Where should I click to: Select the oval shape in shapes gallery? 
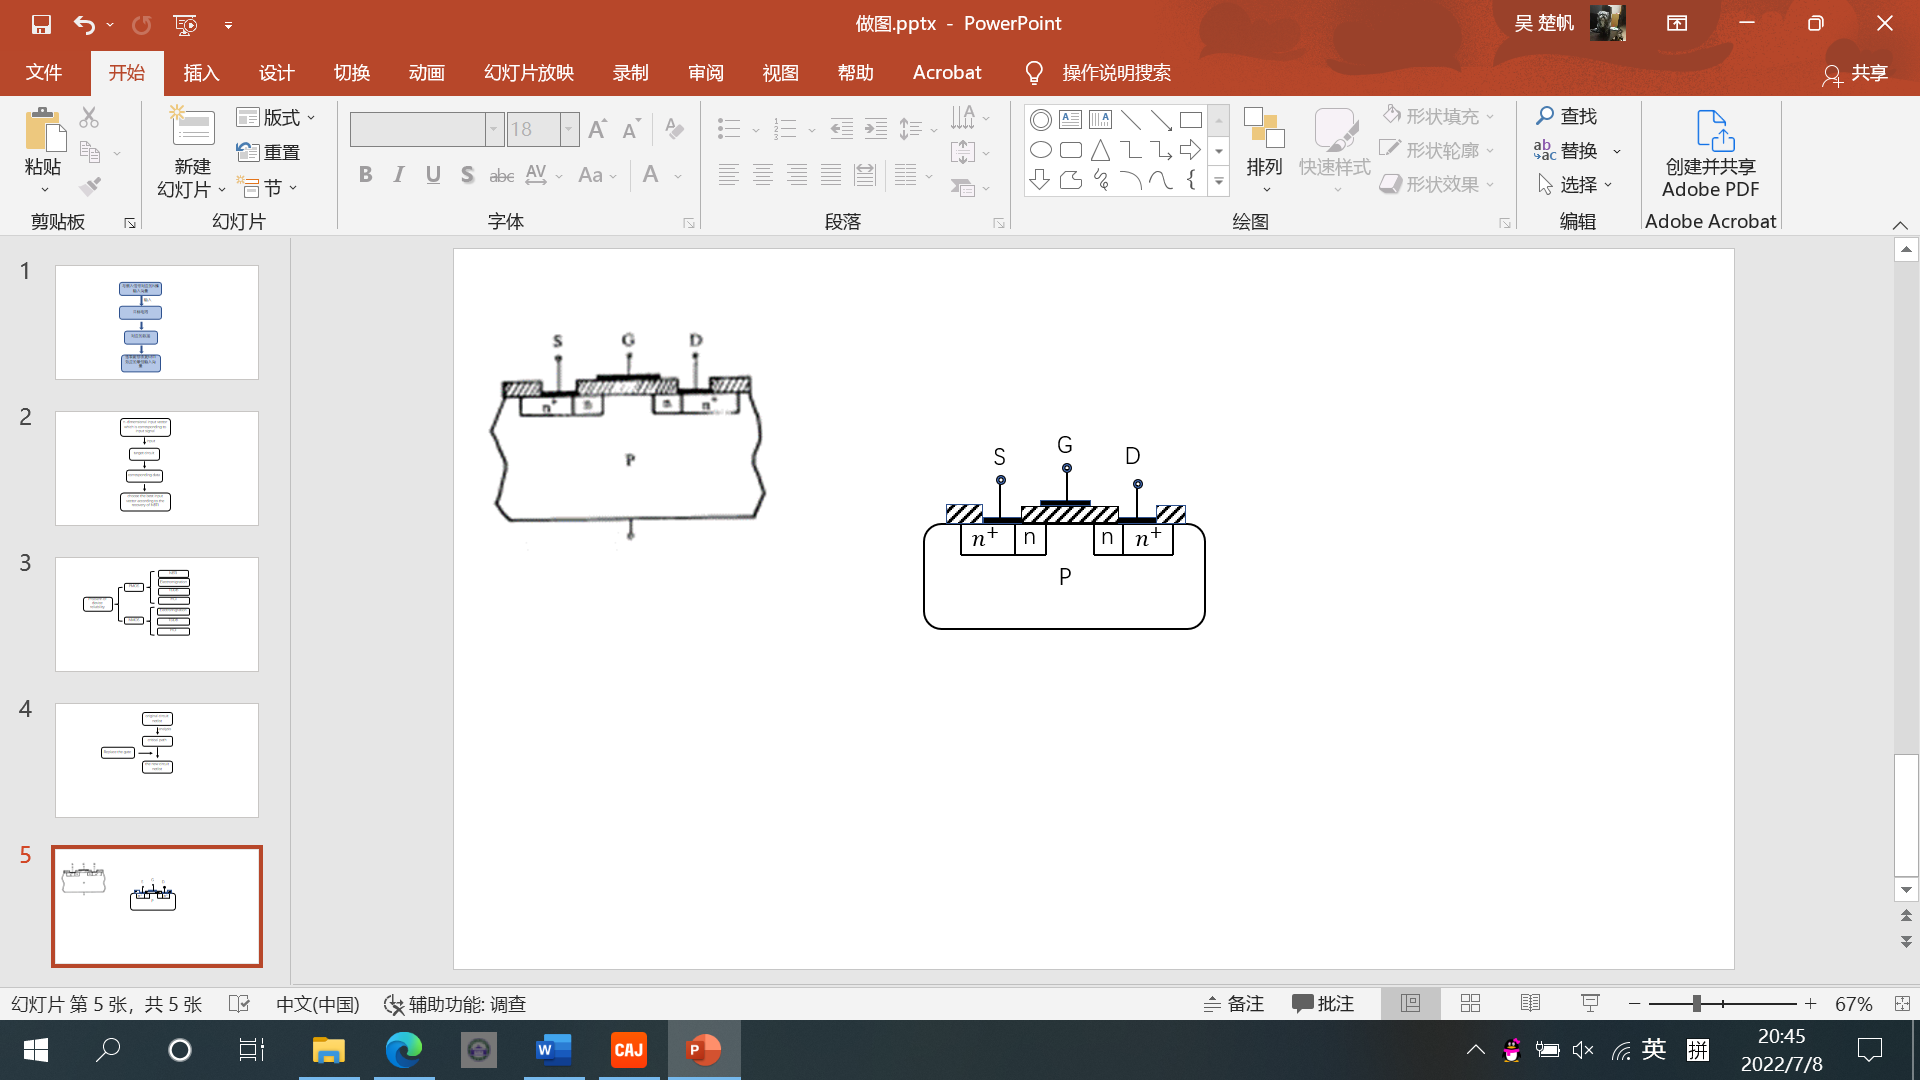click(x=1040, y=151)
